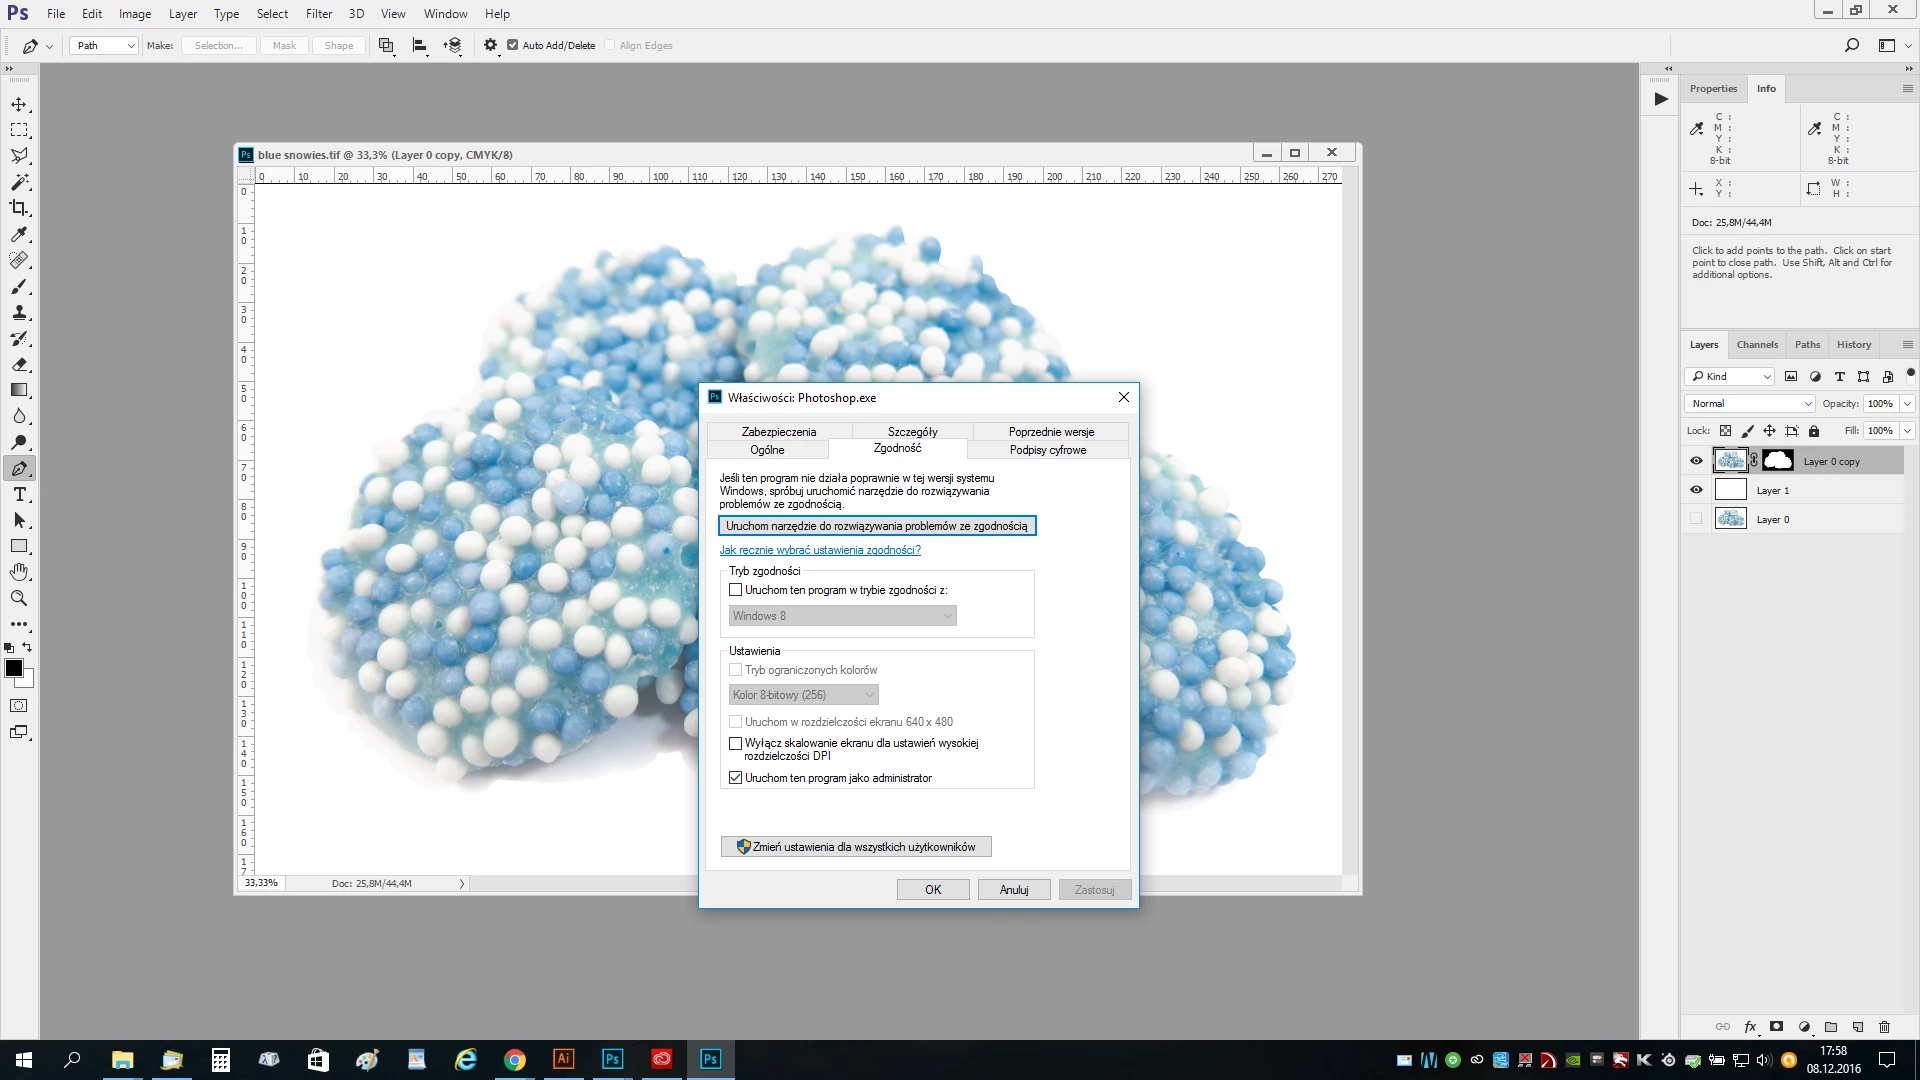Open the Filter menu

319,13
